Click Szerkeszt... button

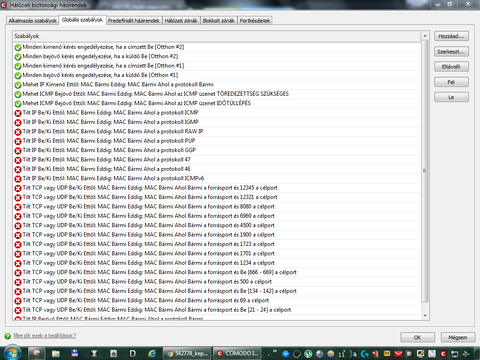tap(451, 51)
